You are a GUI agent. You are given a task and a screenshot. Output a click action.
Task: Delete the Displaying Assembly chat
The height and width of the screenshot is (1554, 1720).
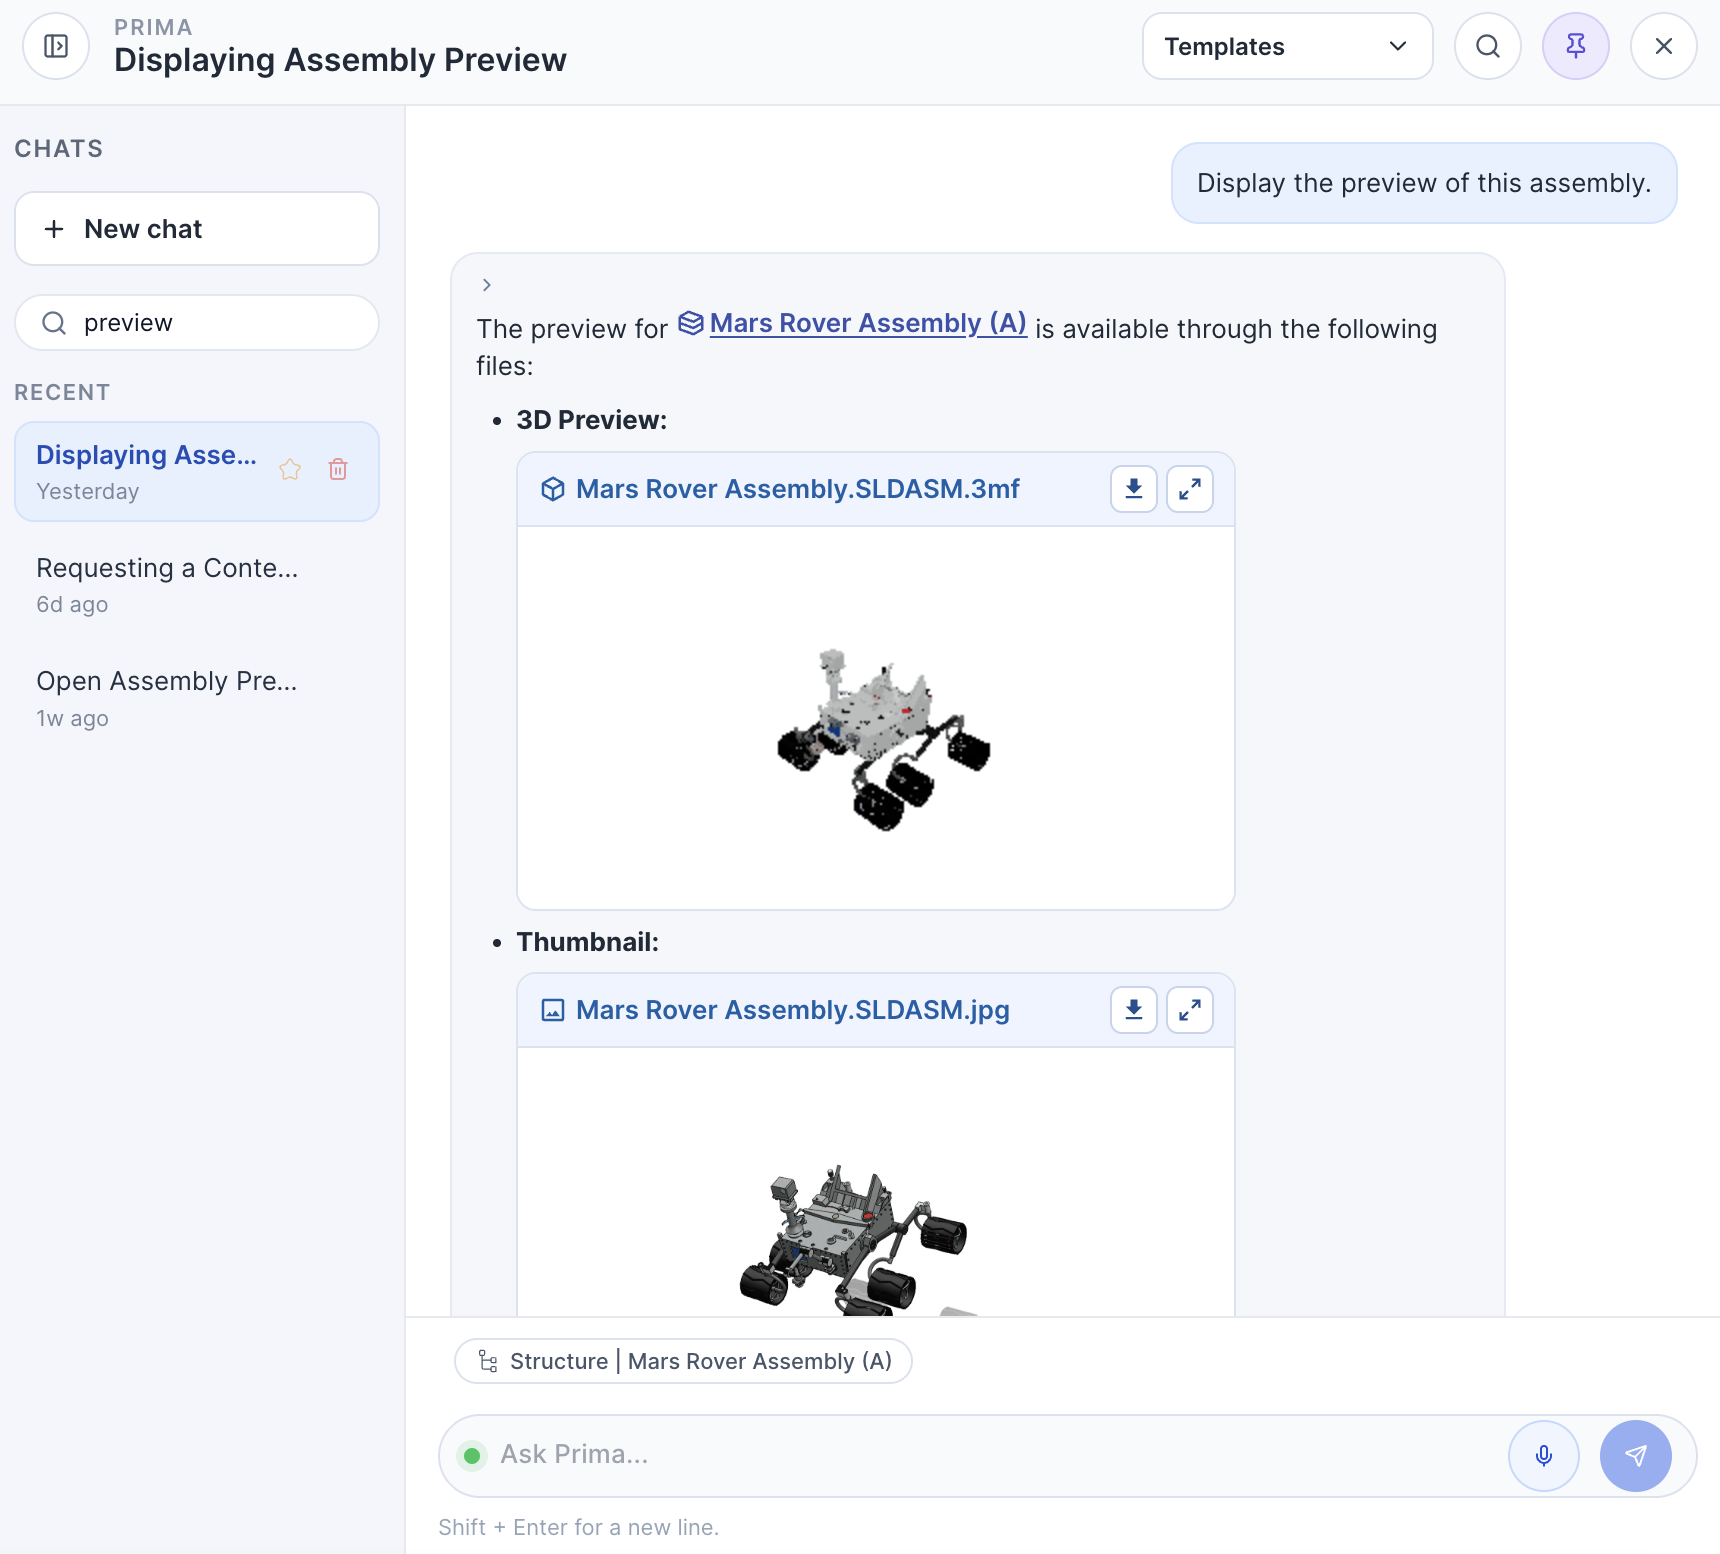[338, 469]
